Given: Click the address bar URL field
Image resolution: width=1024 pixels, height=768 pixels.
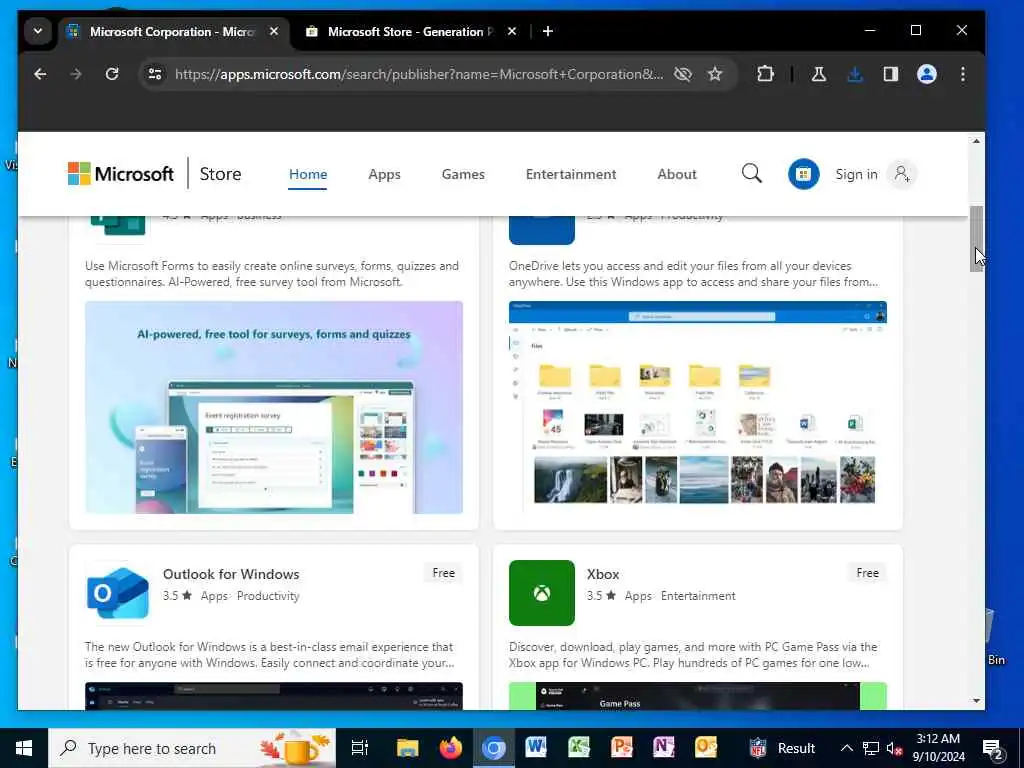Looking at the screenshot, I should 419,74.
